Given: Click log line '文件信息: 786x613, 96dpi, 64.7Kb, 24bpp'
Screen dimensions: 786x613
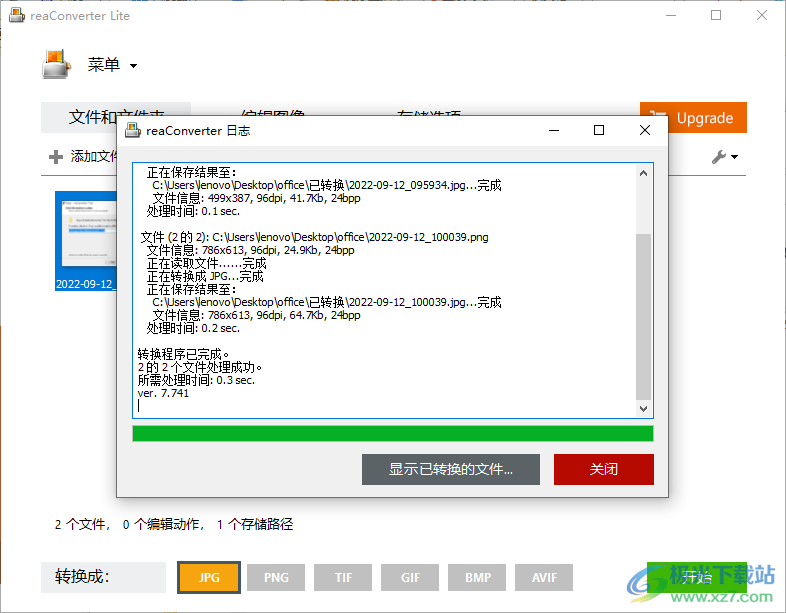Looking at the screenshot, I should pyautogui.click(x=256, y=315).
